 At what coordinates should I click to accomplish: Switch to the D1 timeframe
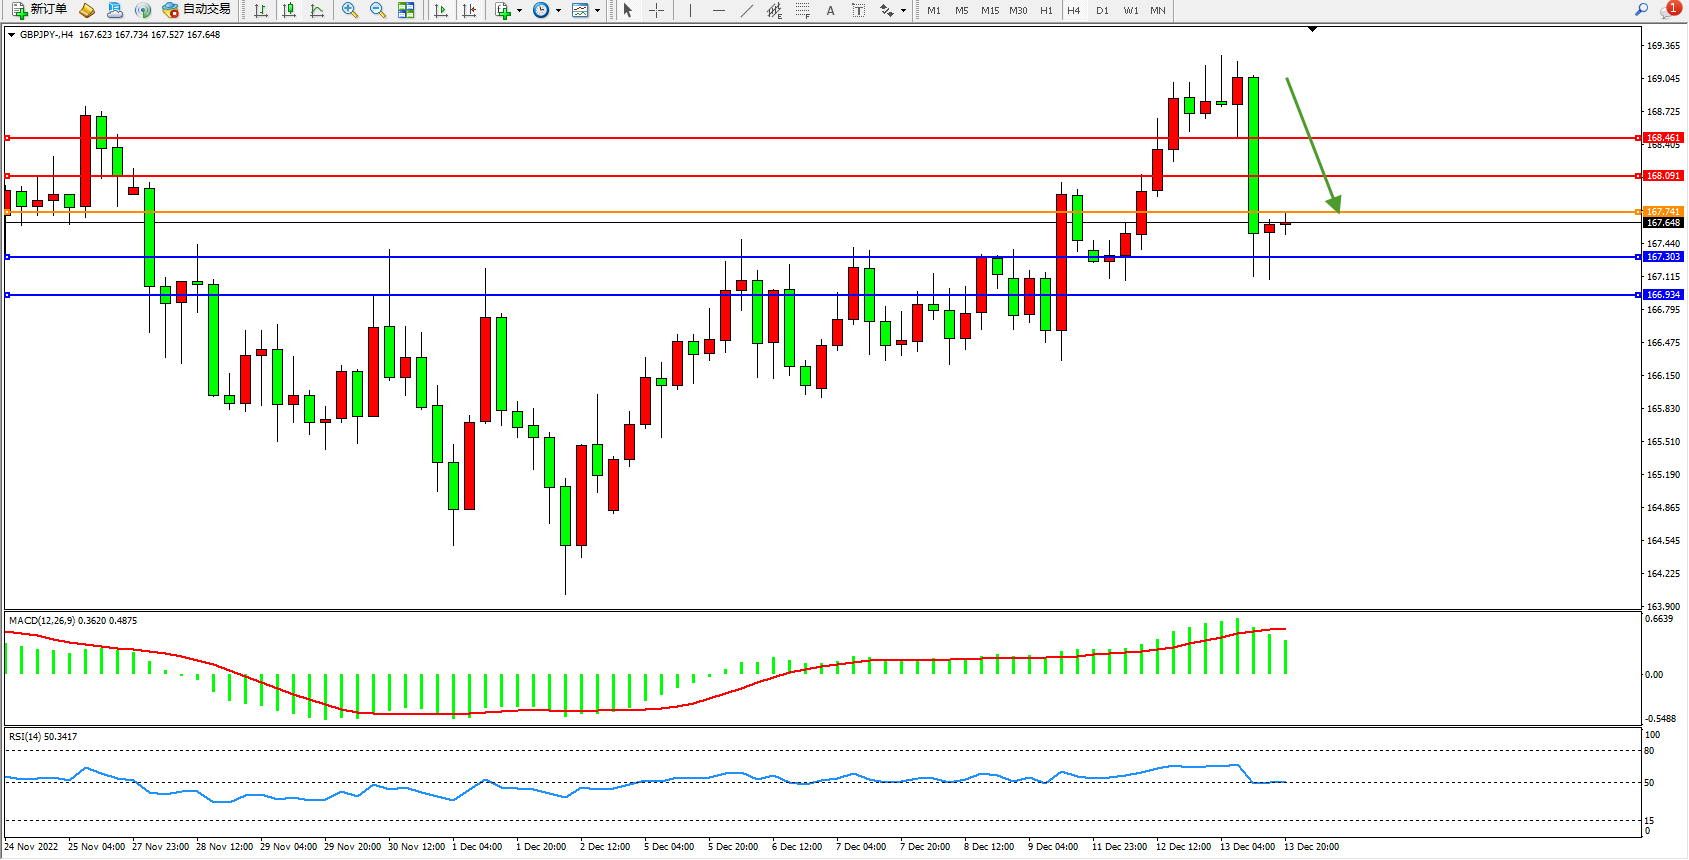pos(1102,10)
